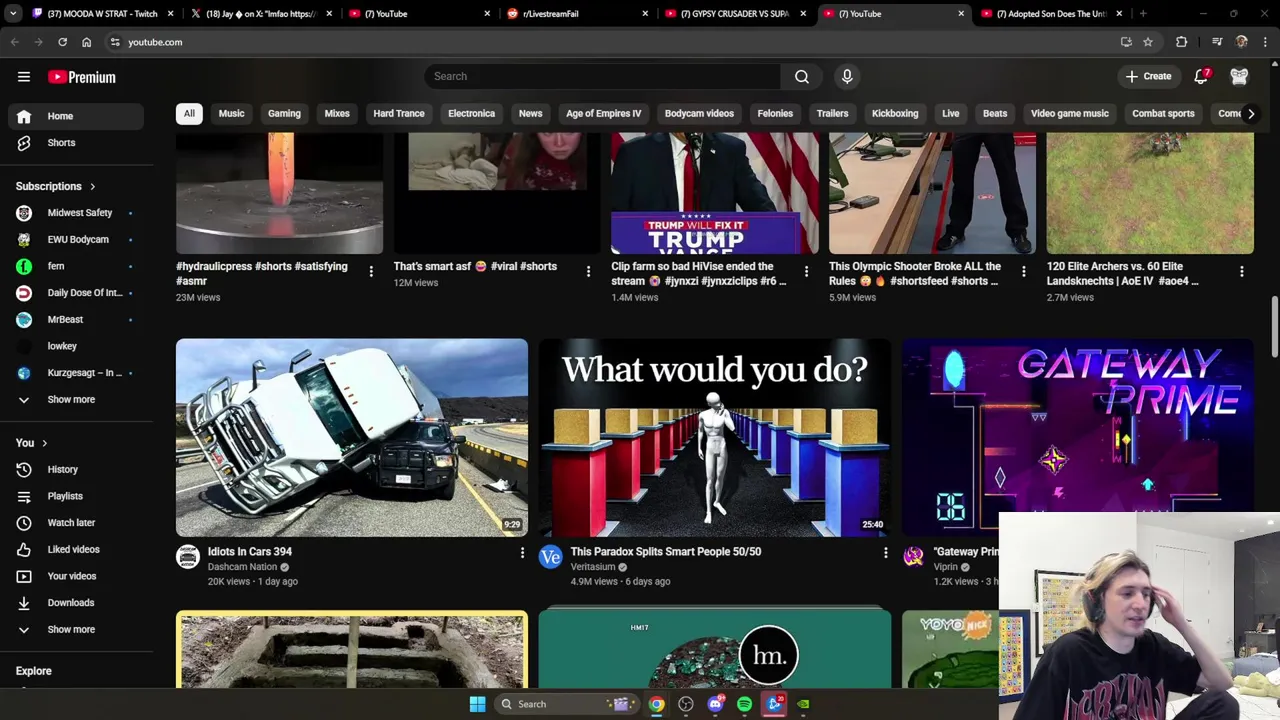
Task: Open fern channel subscription
Action: coord(77,266)
